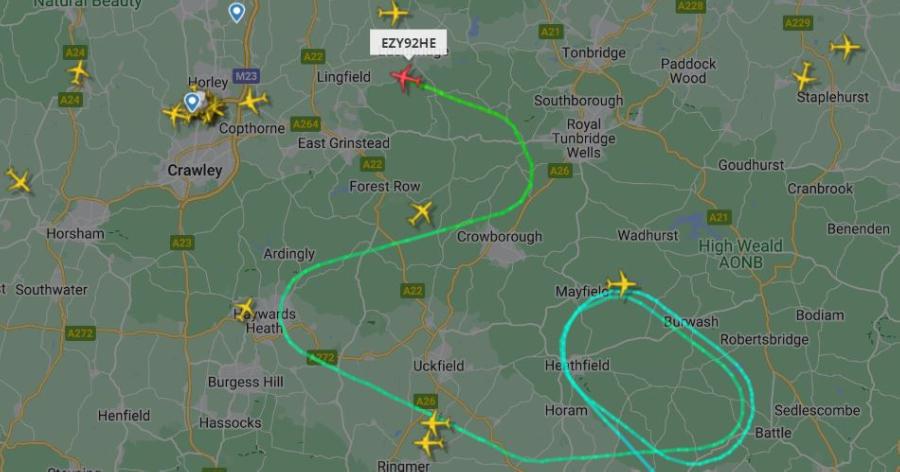Screen dimensions: 900x472
Task: Click the blue location pin above M23
Action: pyautogui.click(x=236, y=12)
